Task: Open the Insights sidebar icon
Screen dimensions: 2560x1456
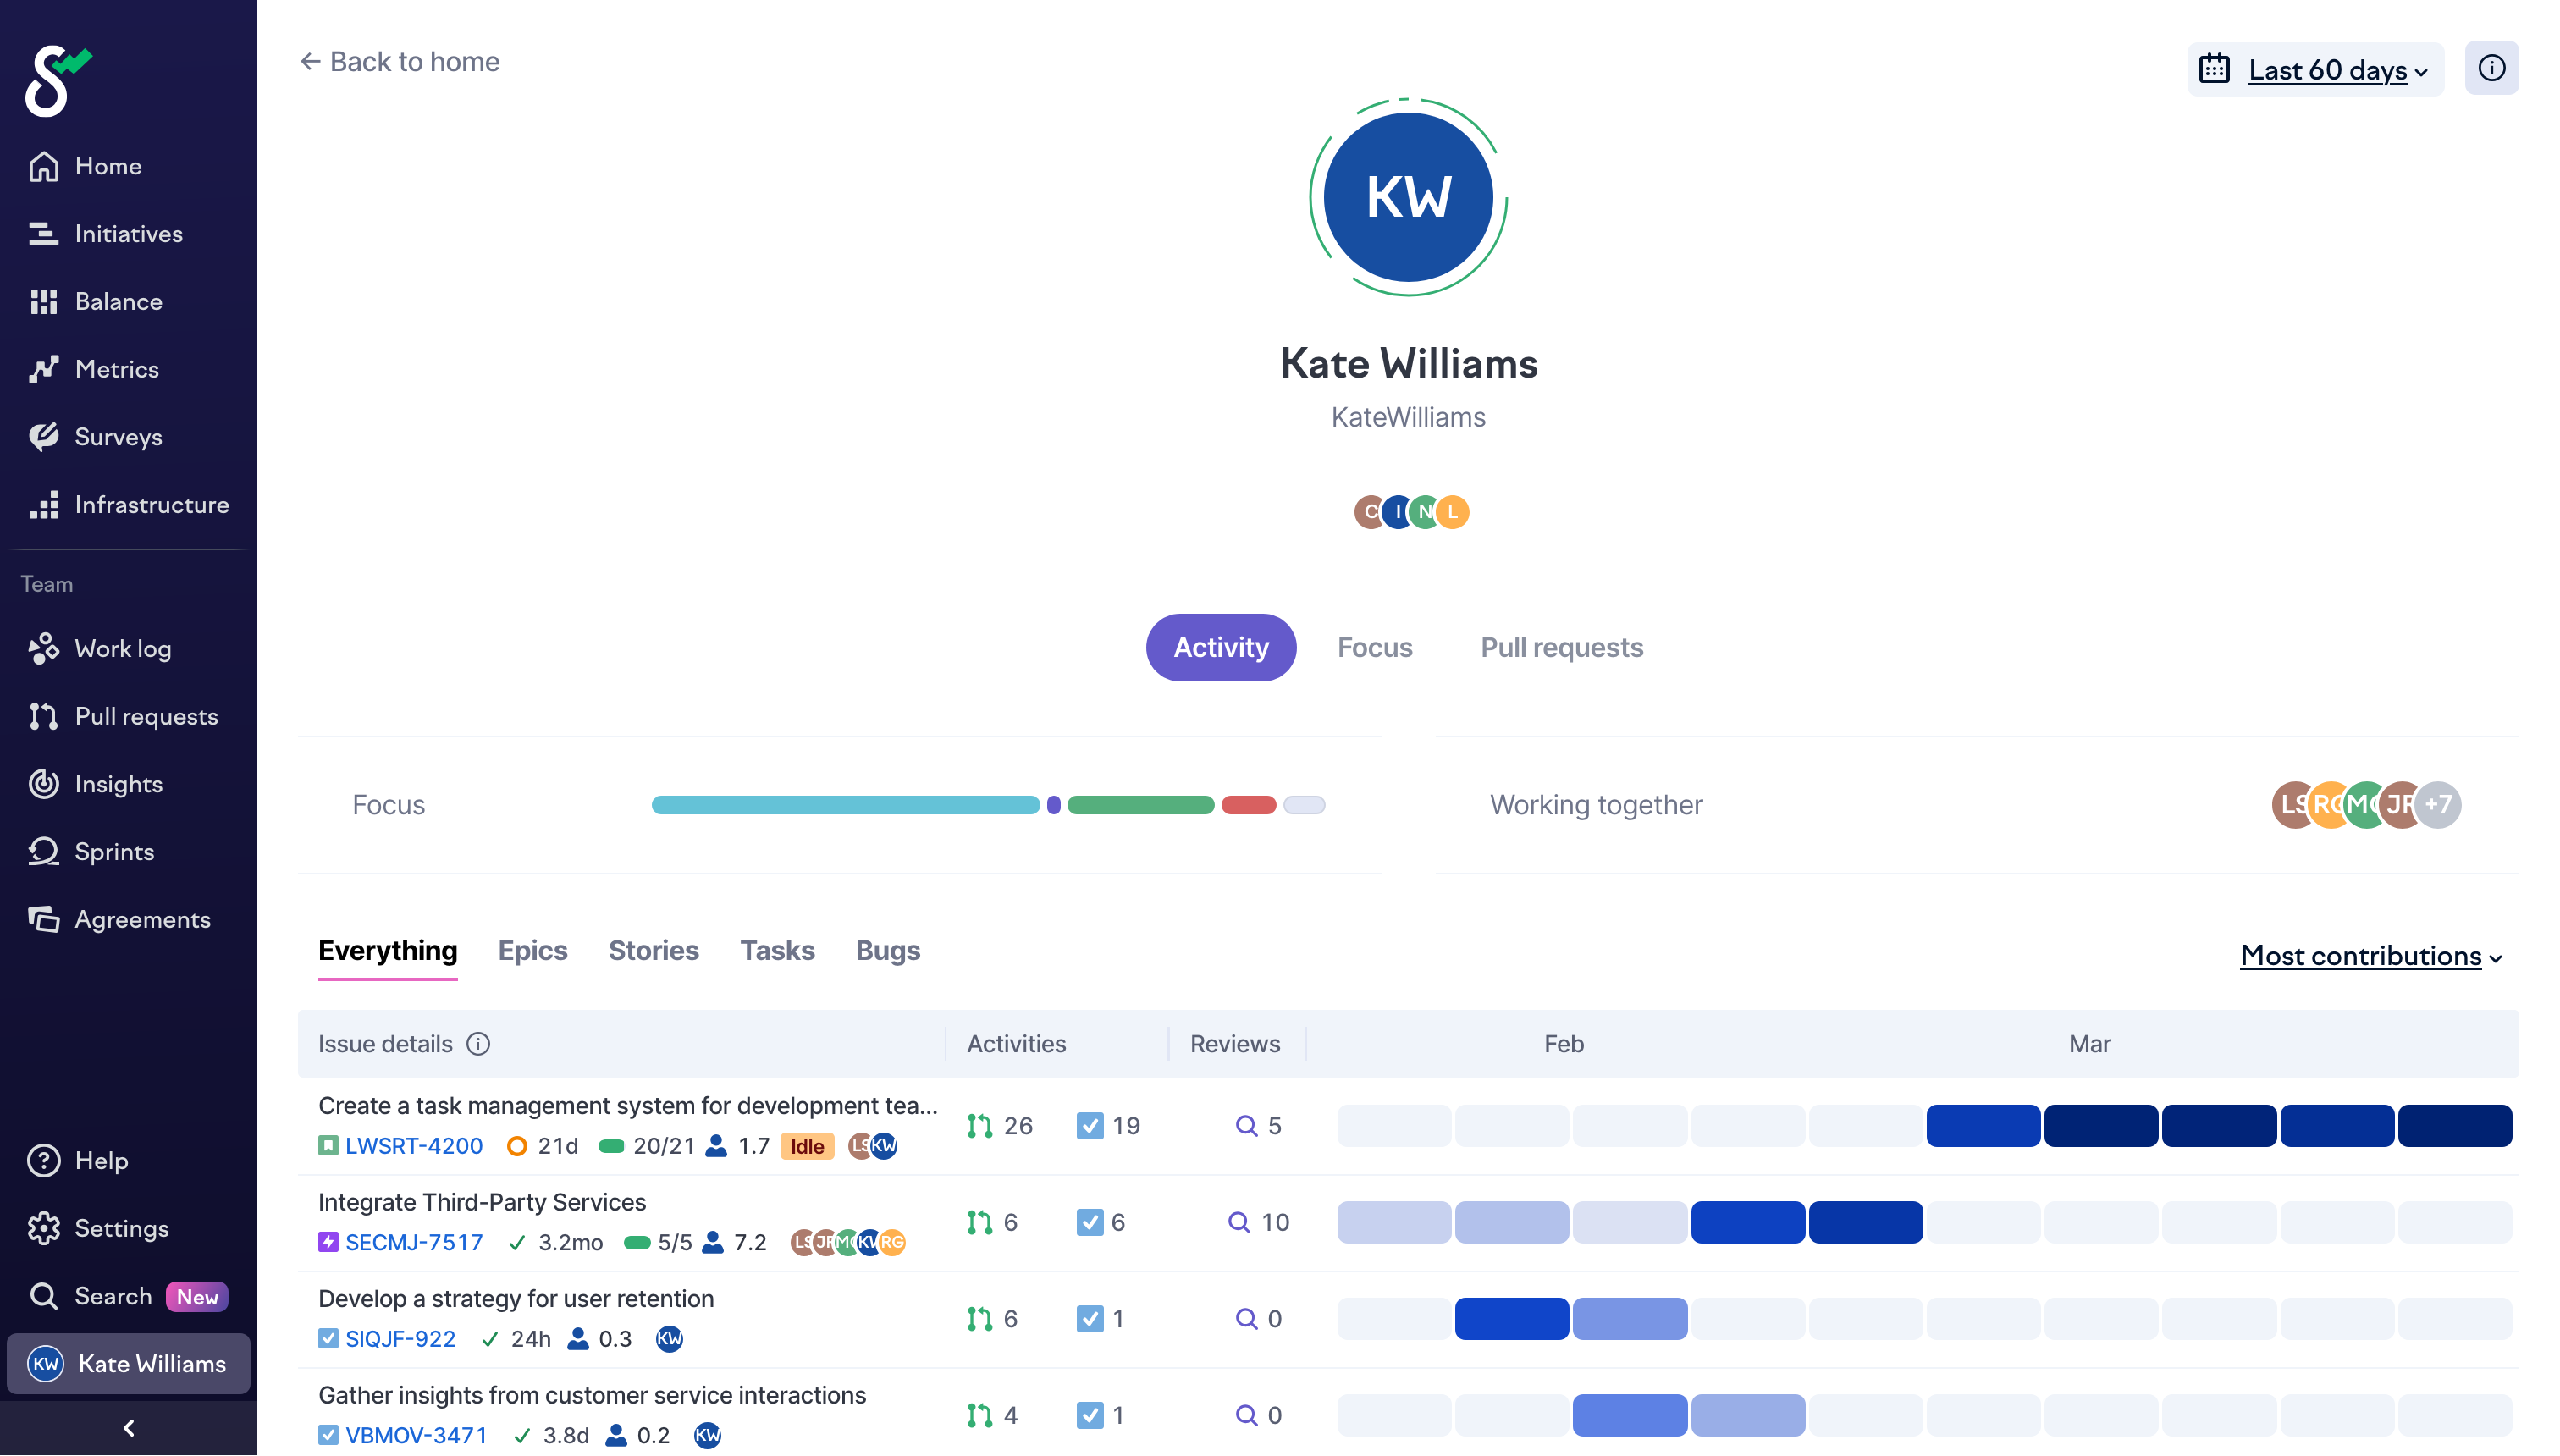Action: [43, 784]
